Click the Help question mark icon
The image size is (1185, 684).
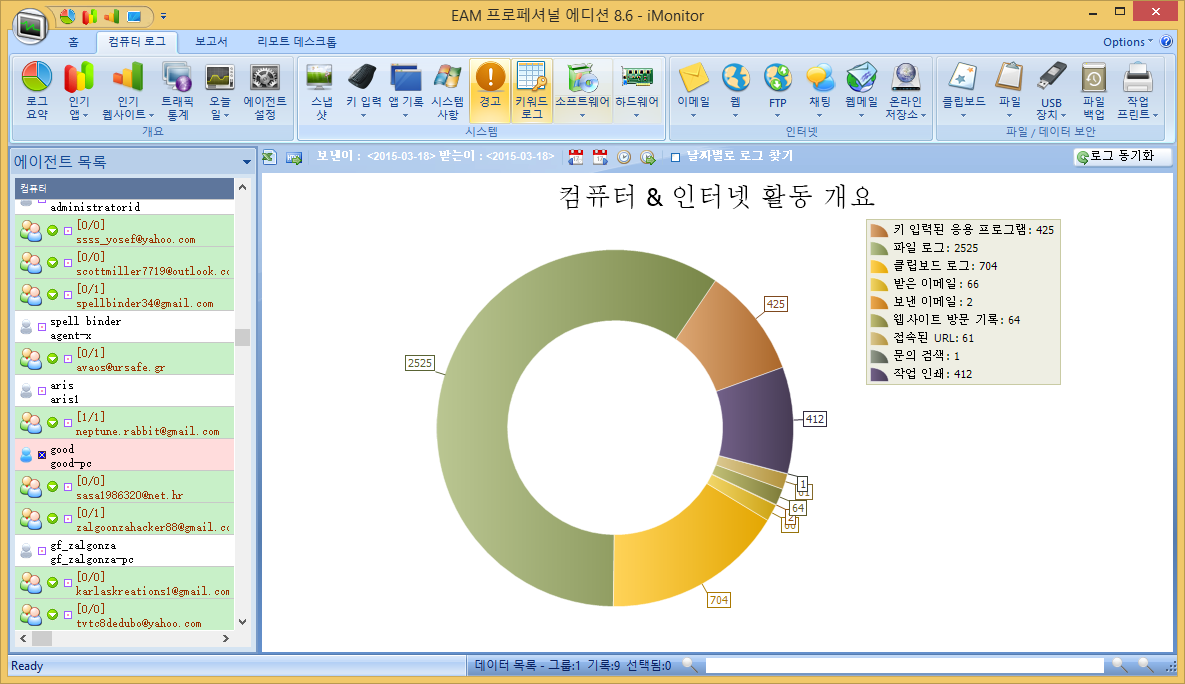1167,42
